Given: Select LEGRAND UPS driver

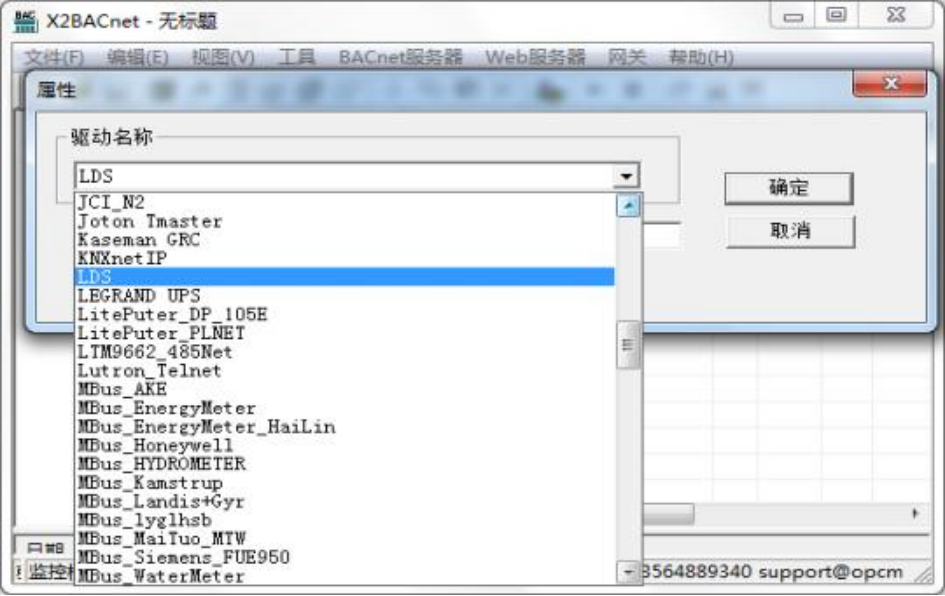Looking at the screenshot, I should 345,295.
